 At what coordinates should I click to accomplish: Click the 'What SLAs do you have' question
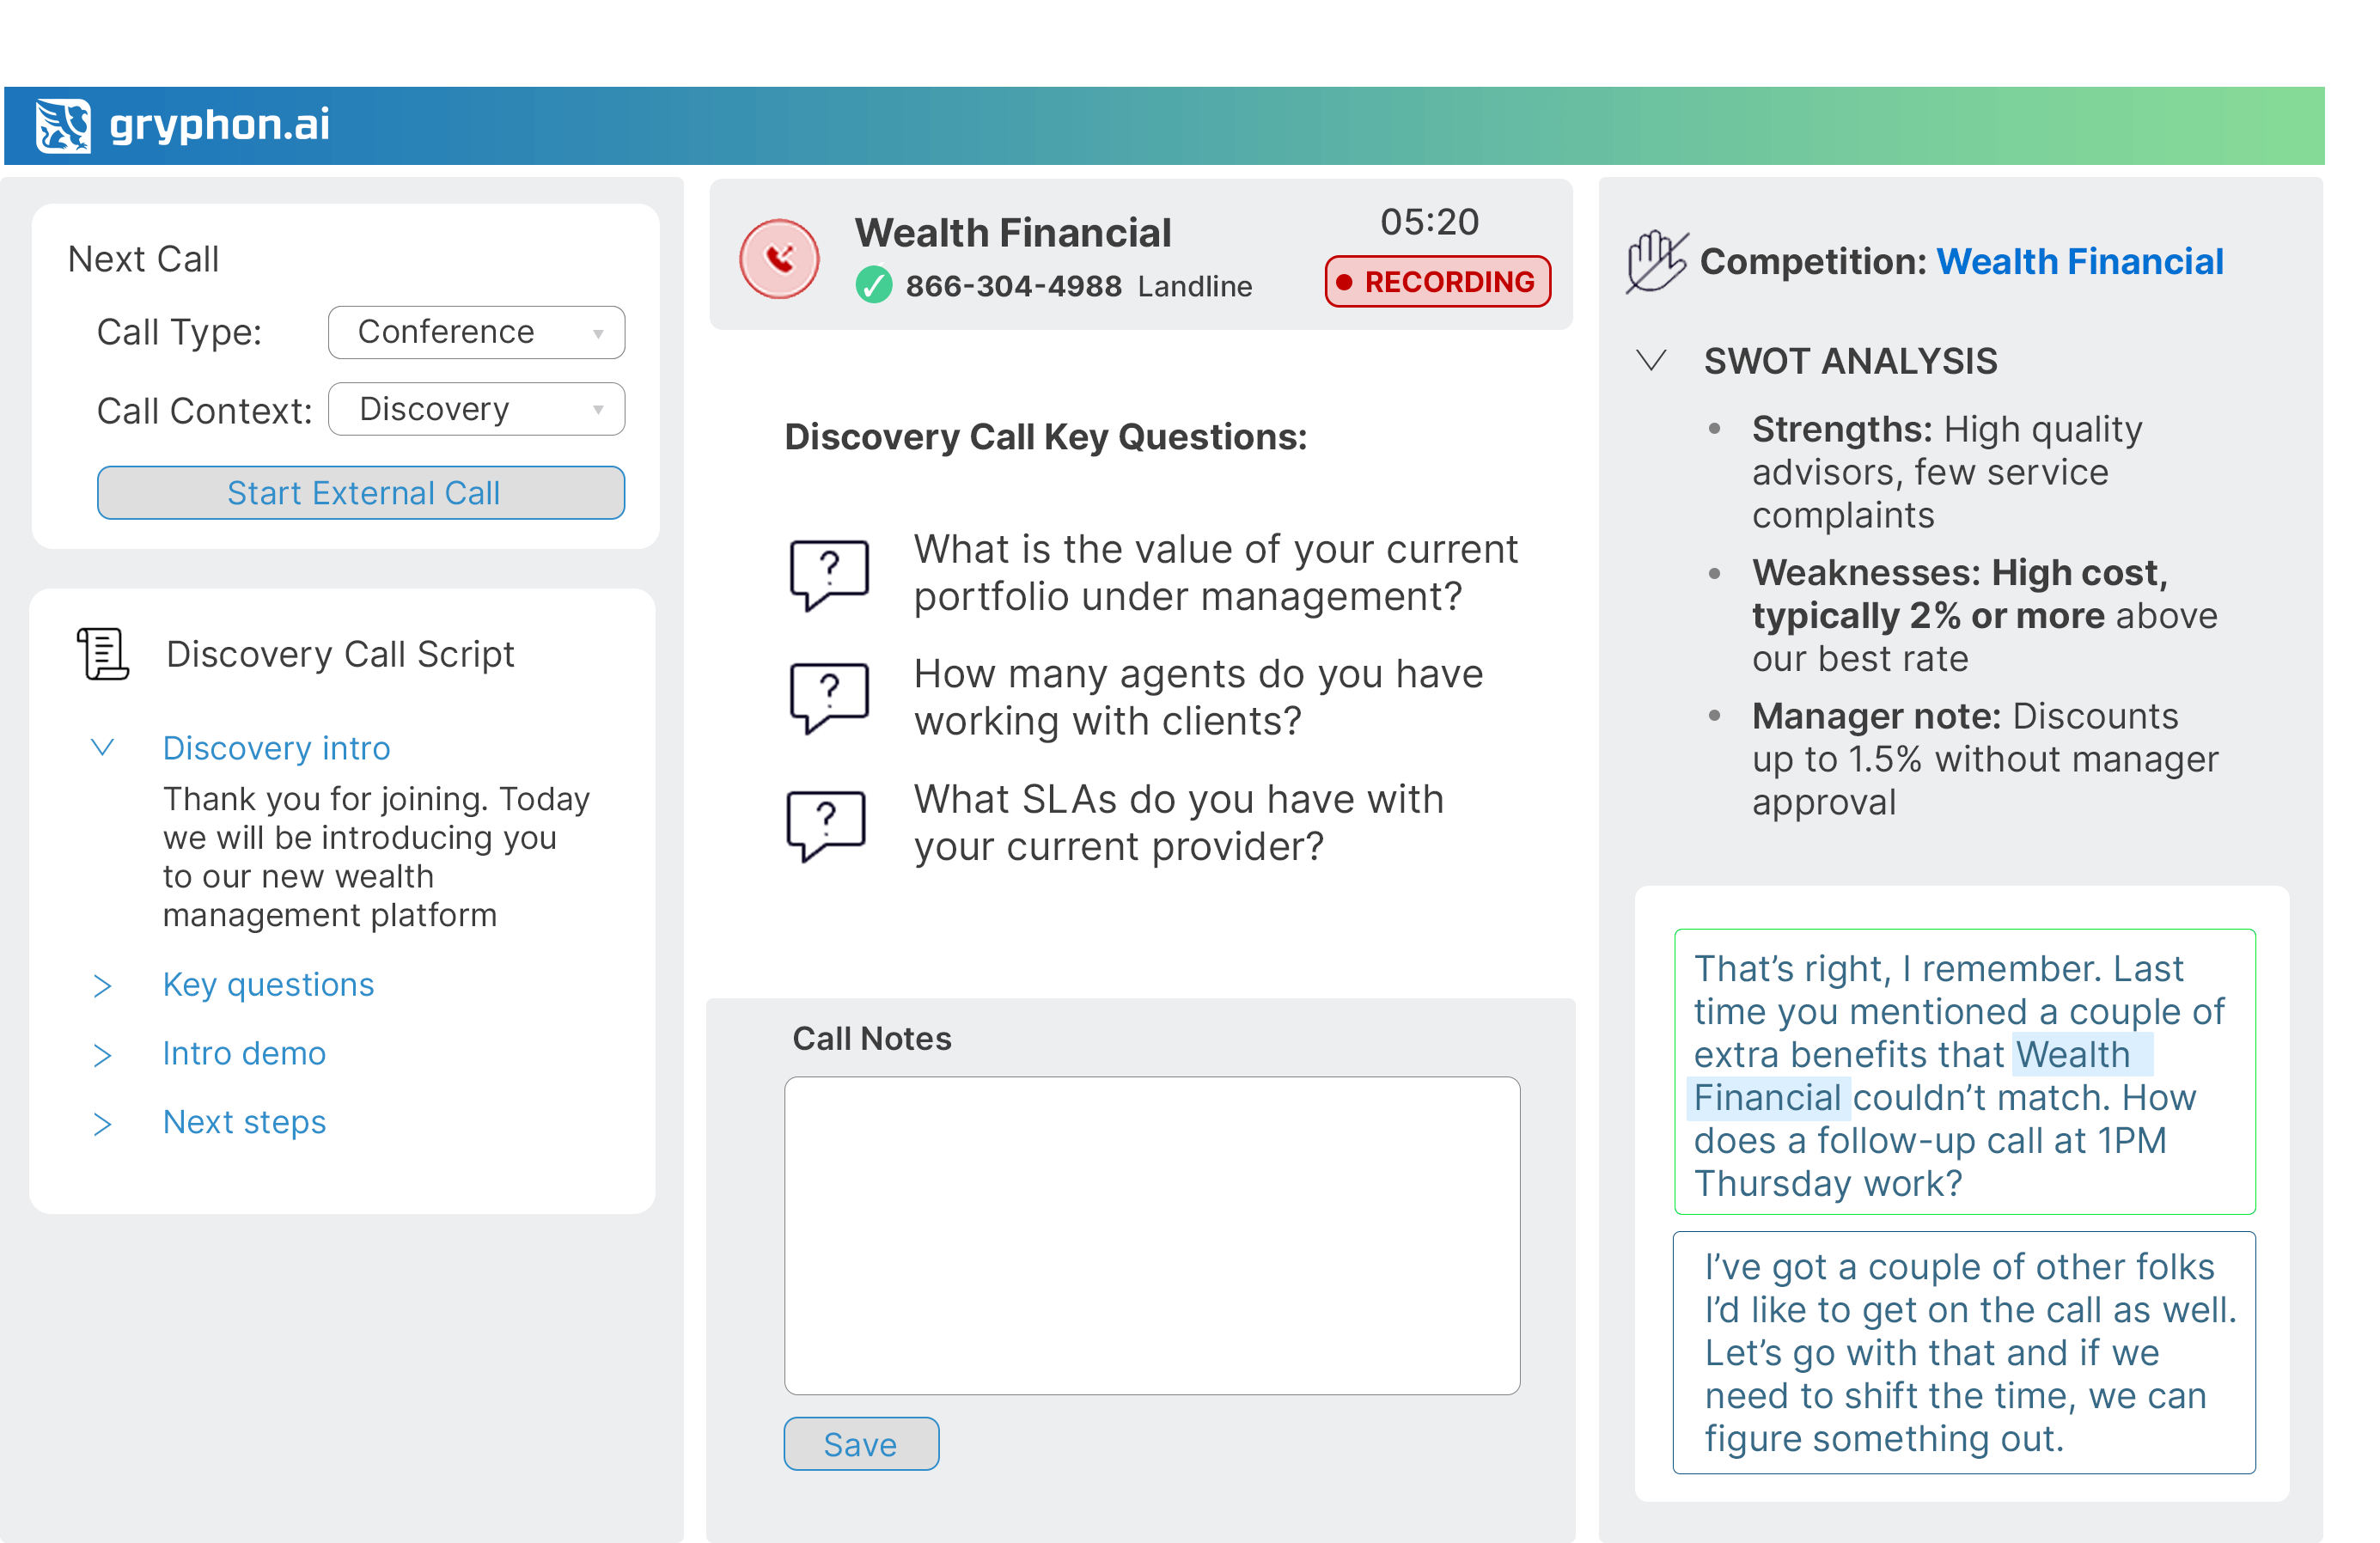[x=1178, y=822]
